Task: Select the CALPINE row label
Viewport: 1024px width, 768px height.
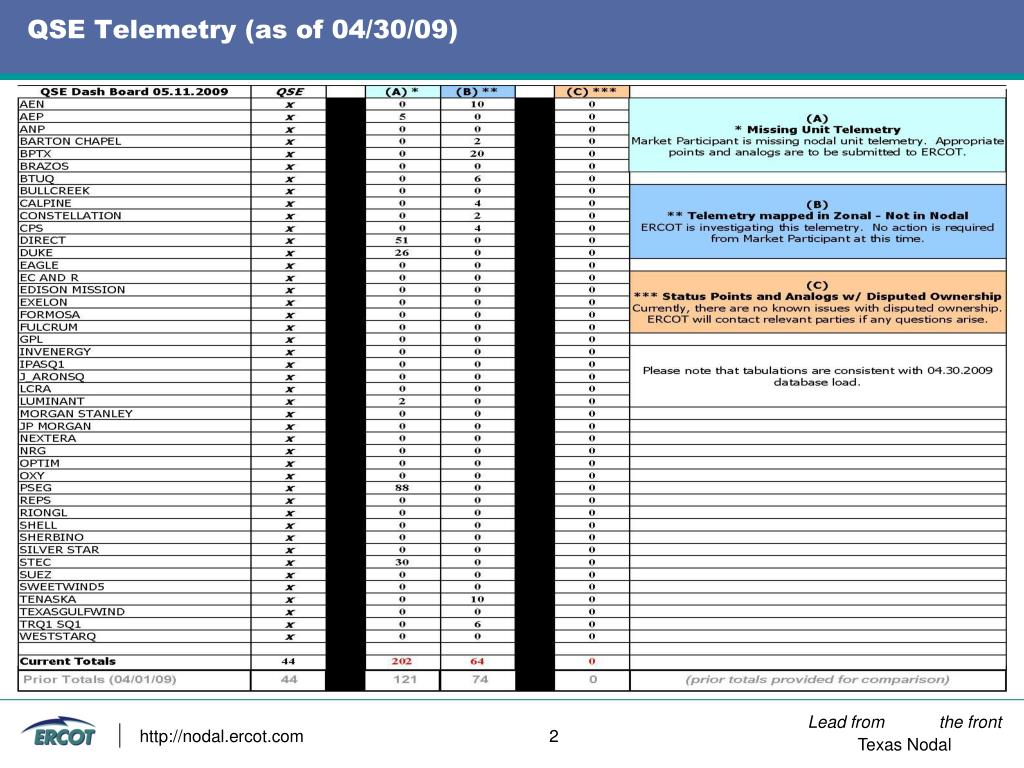Action: coord(46,203)
